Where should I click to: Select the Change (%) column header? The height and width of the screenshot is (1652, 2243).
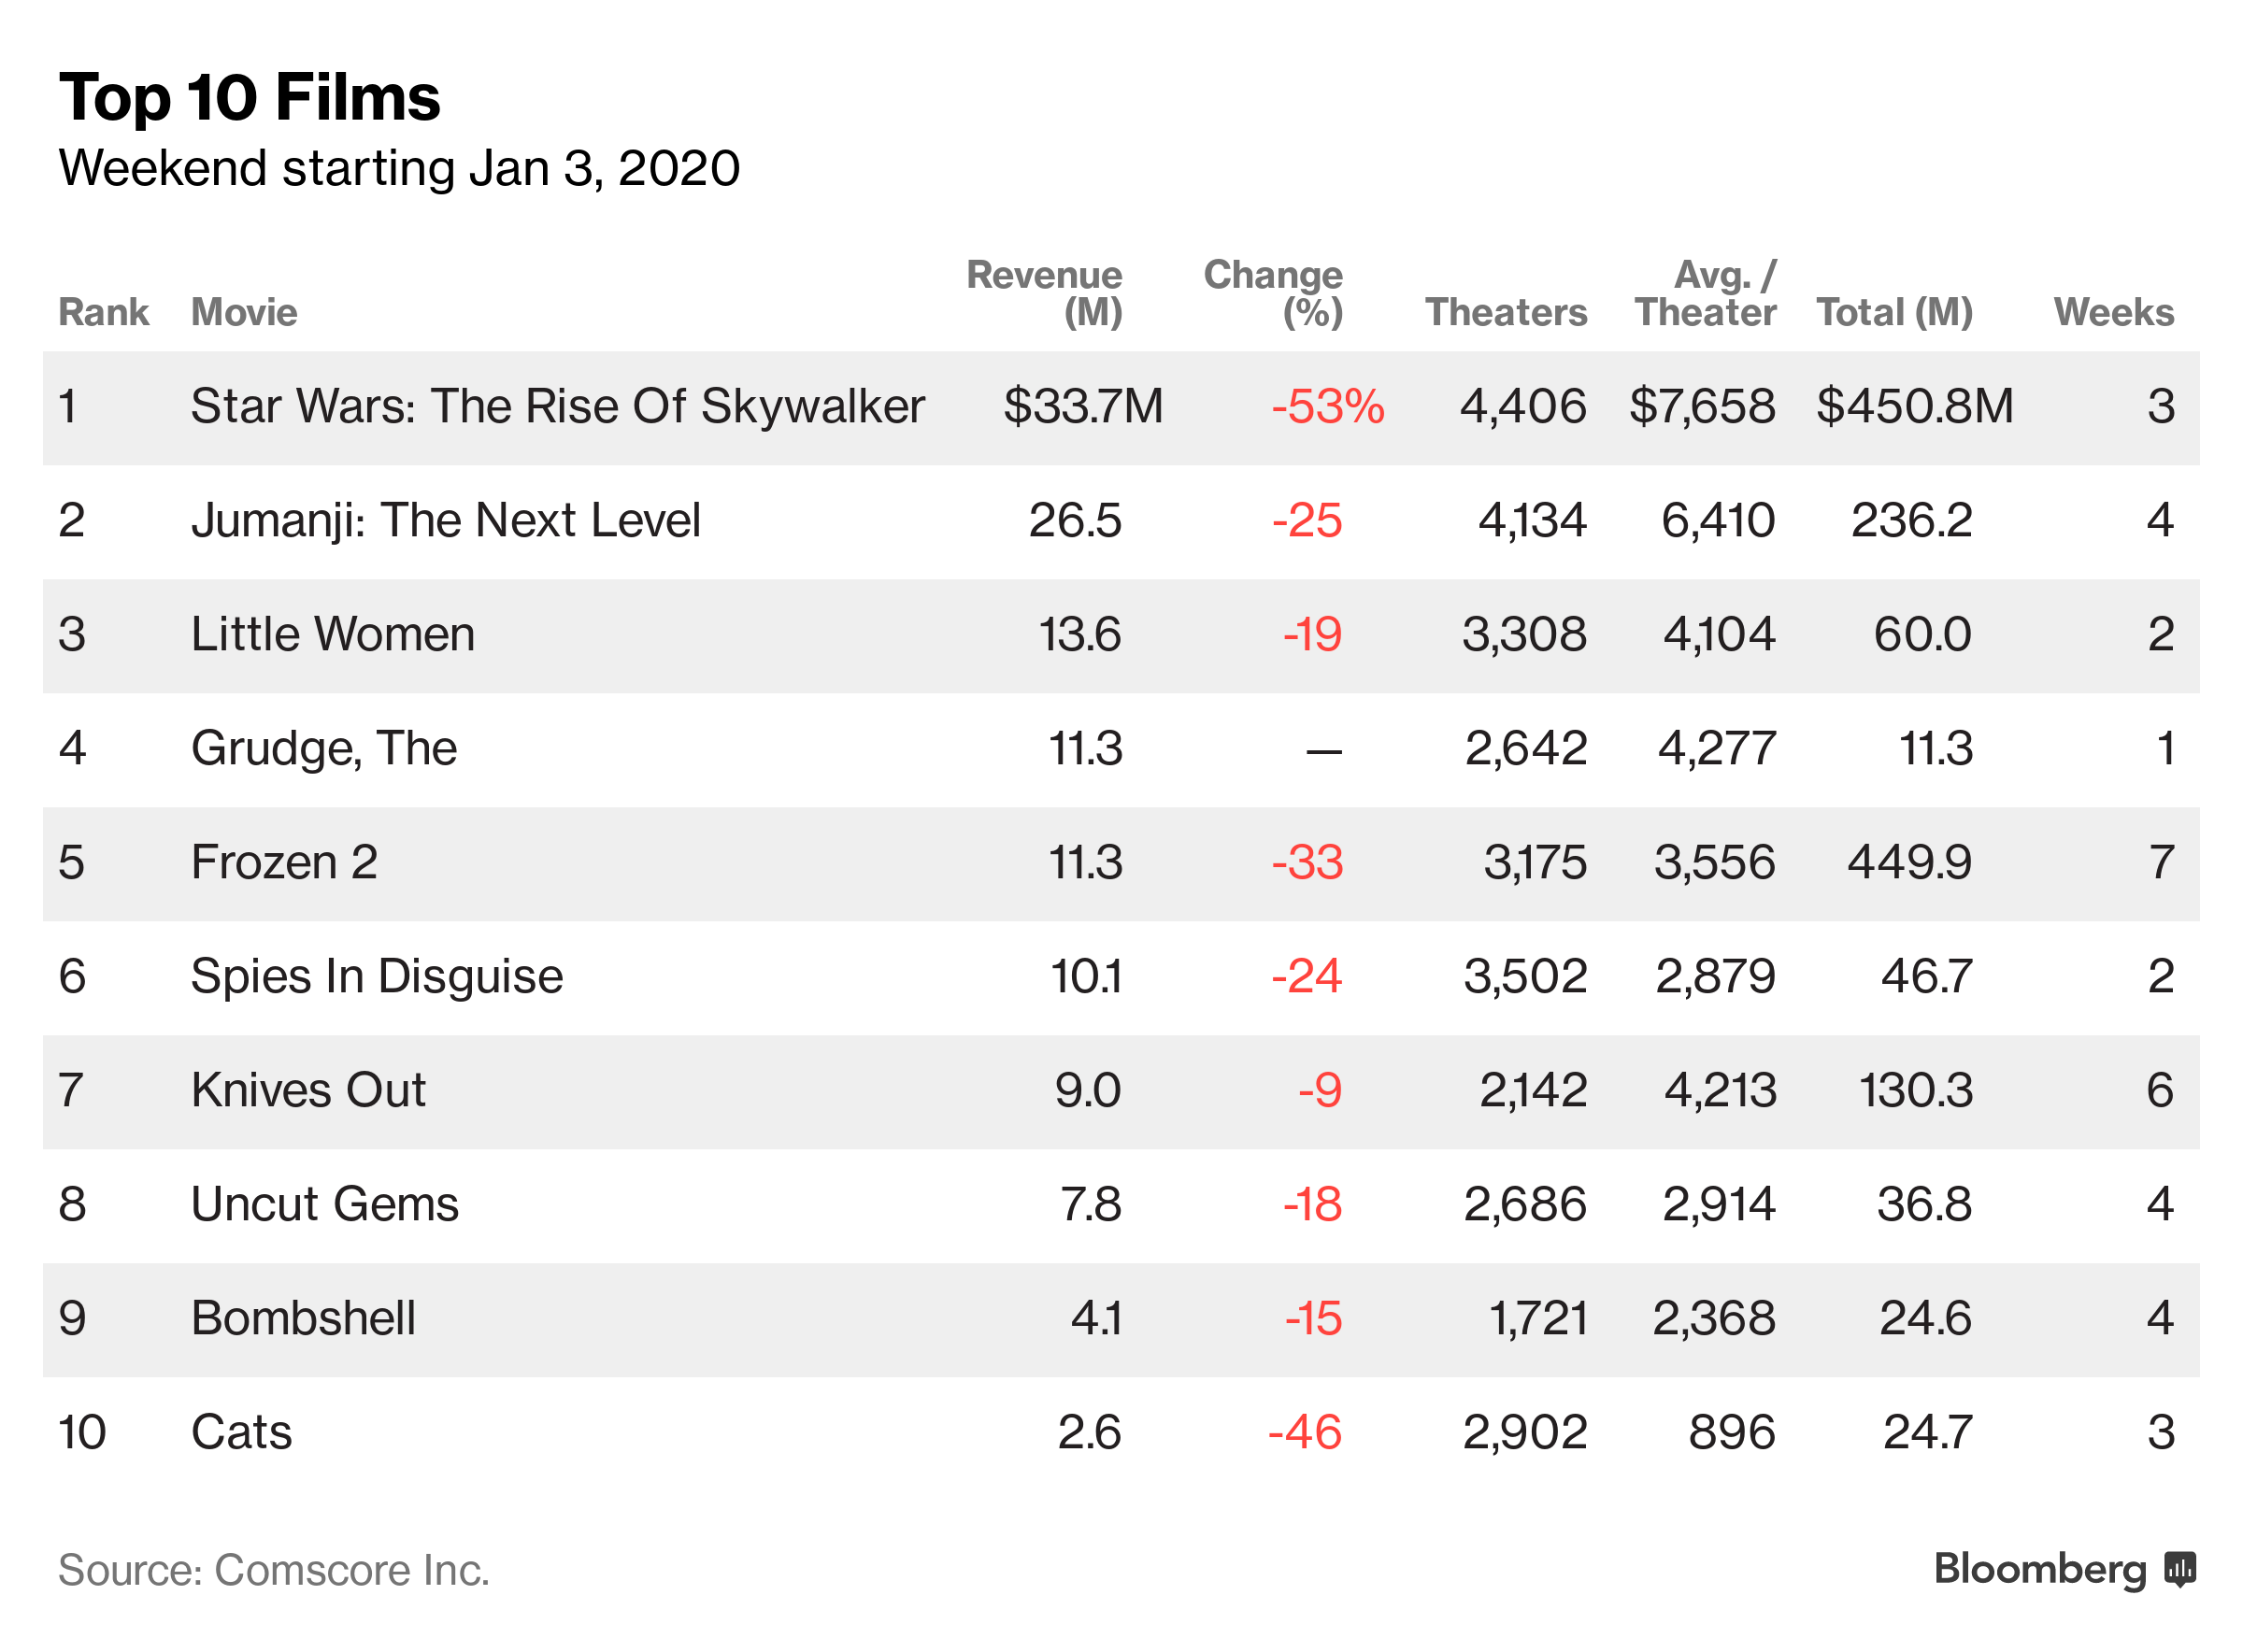(1272, 293)
